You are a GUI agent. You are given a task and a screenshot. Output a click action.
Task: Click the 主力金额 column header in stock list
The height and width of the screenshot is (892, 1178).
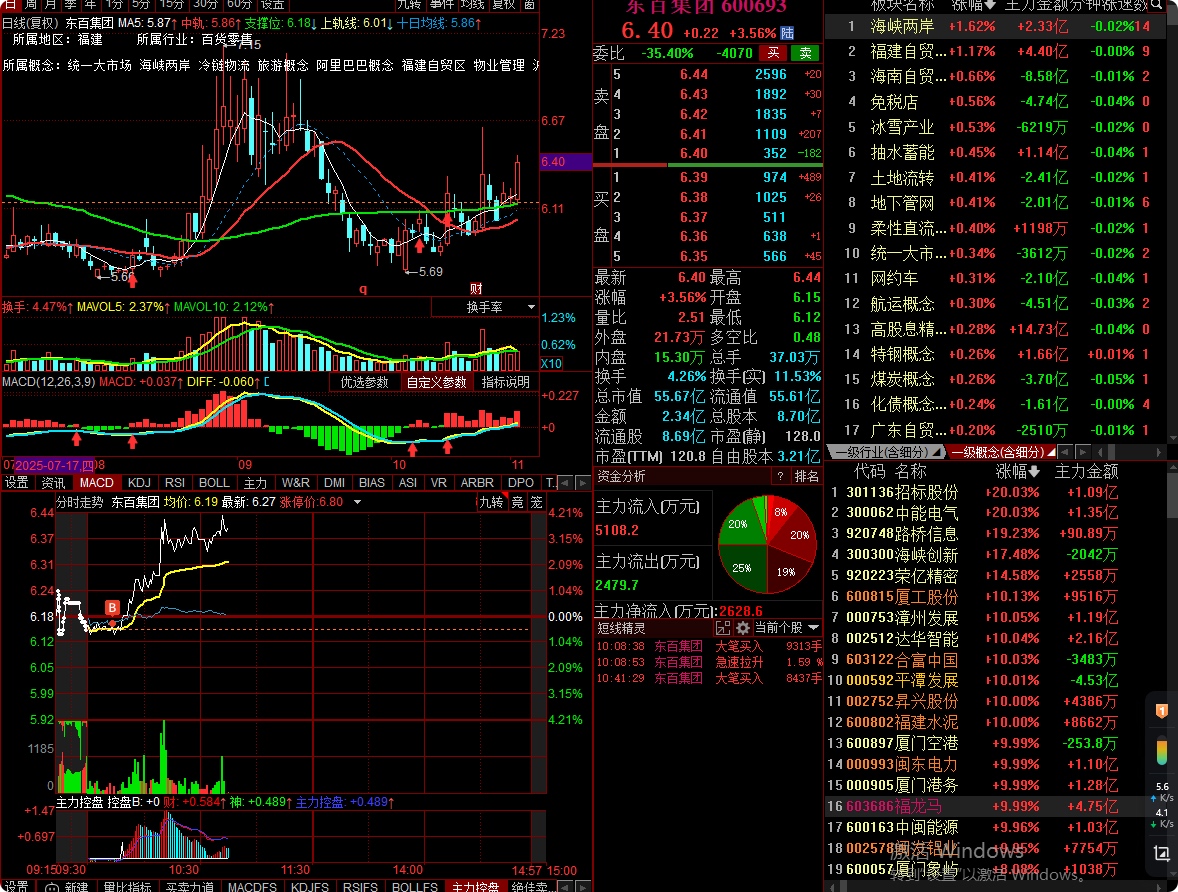[1086, 471]
